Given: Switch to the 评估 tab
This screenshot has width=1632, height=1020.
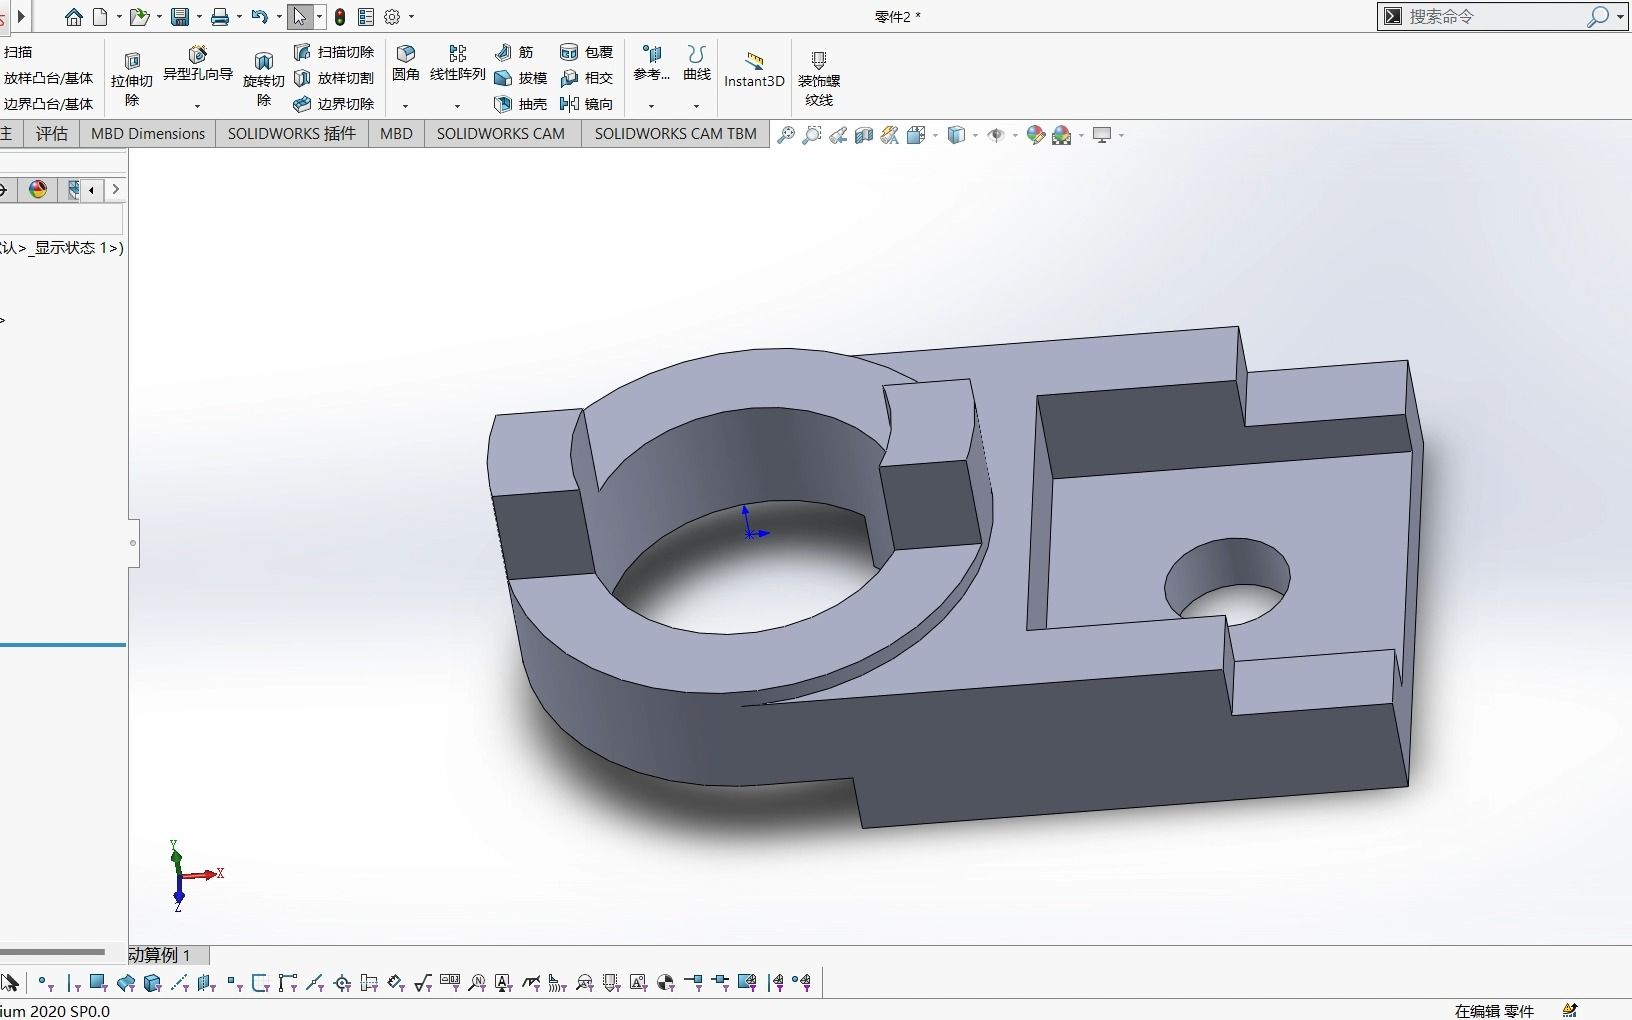Looking at the screenshot, I should tap(51, 133).
